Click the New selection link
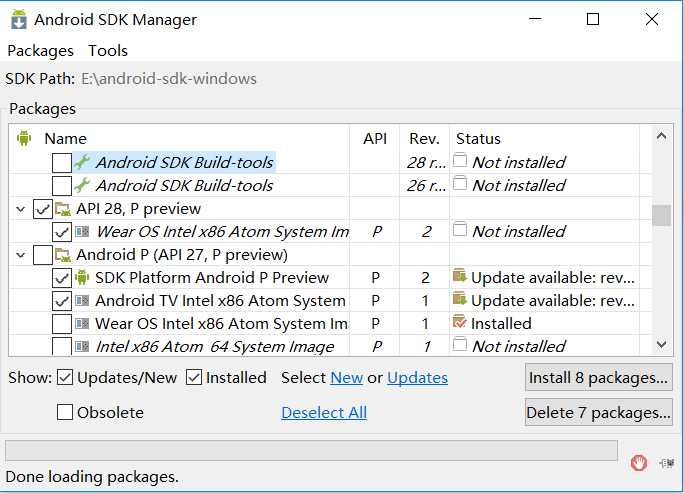 click(x=346, y=378)
